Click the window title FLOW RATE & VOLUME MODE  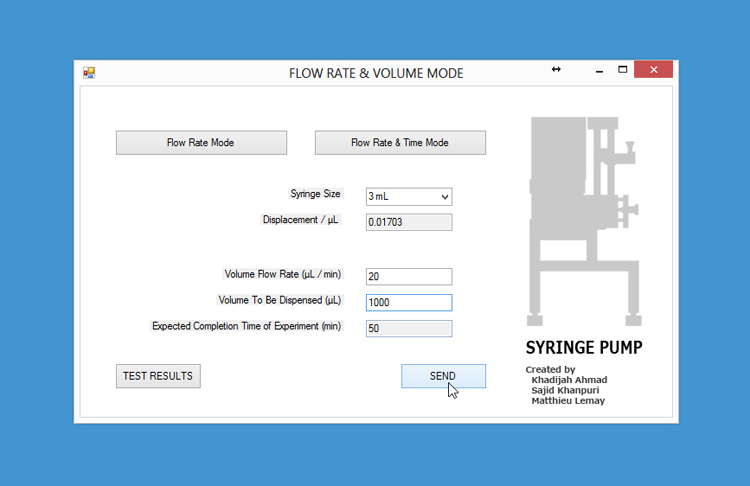tap(376, 73)
